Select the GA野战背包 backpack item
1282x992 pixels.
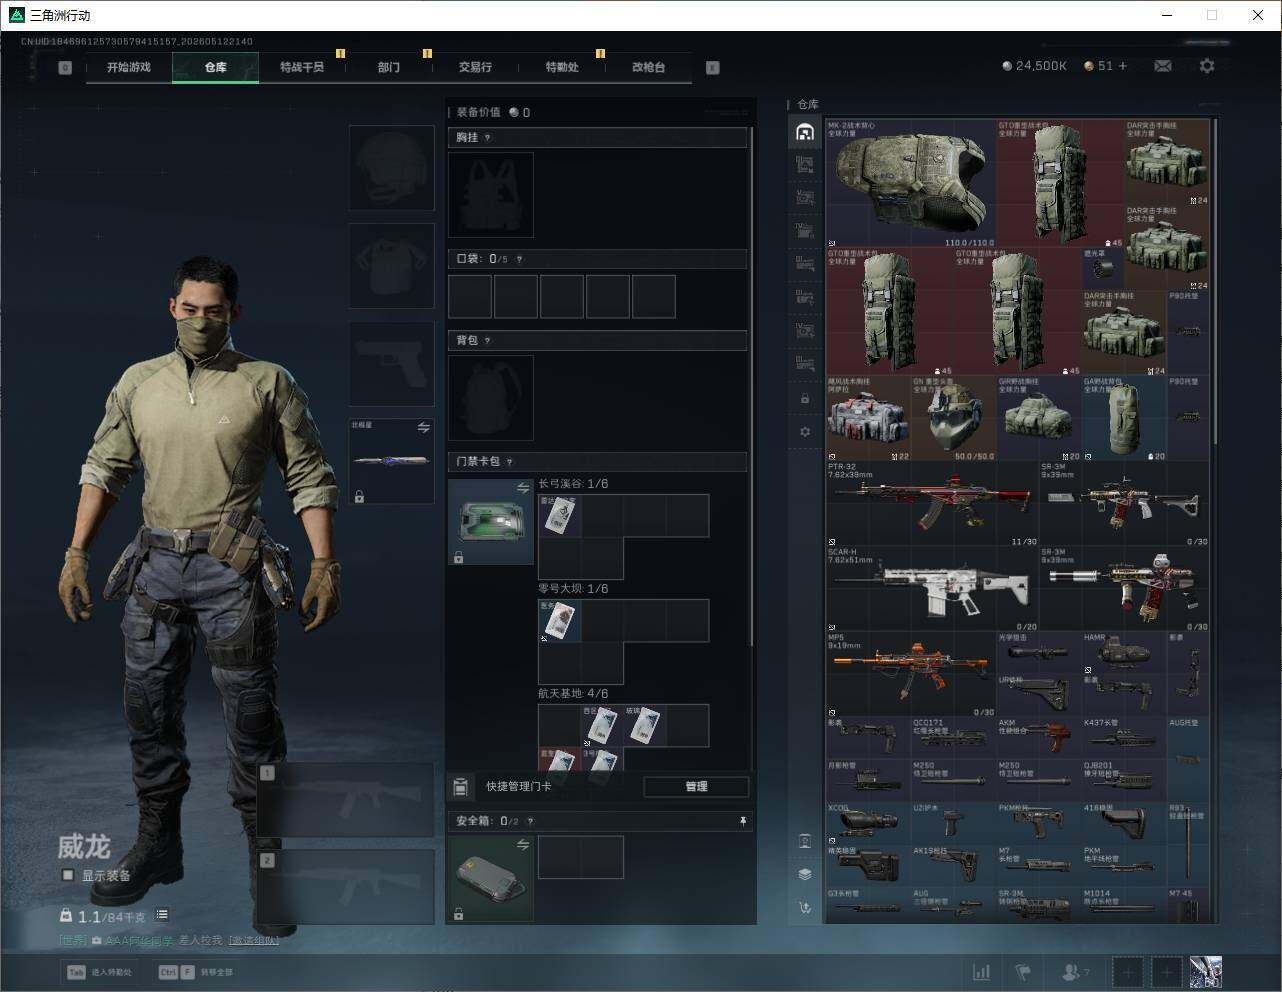click(x=1124, y=419)
